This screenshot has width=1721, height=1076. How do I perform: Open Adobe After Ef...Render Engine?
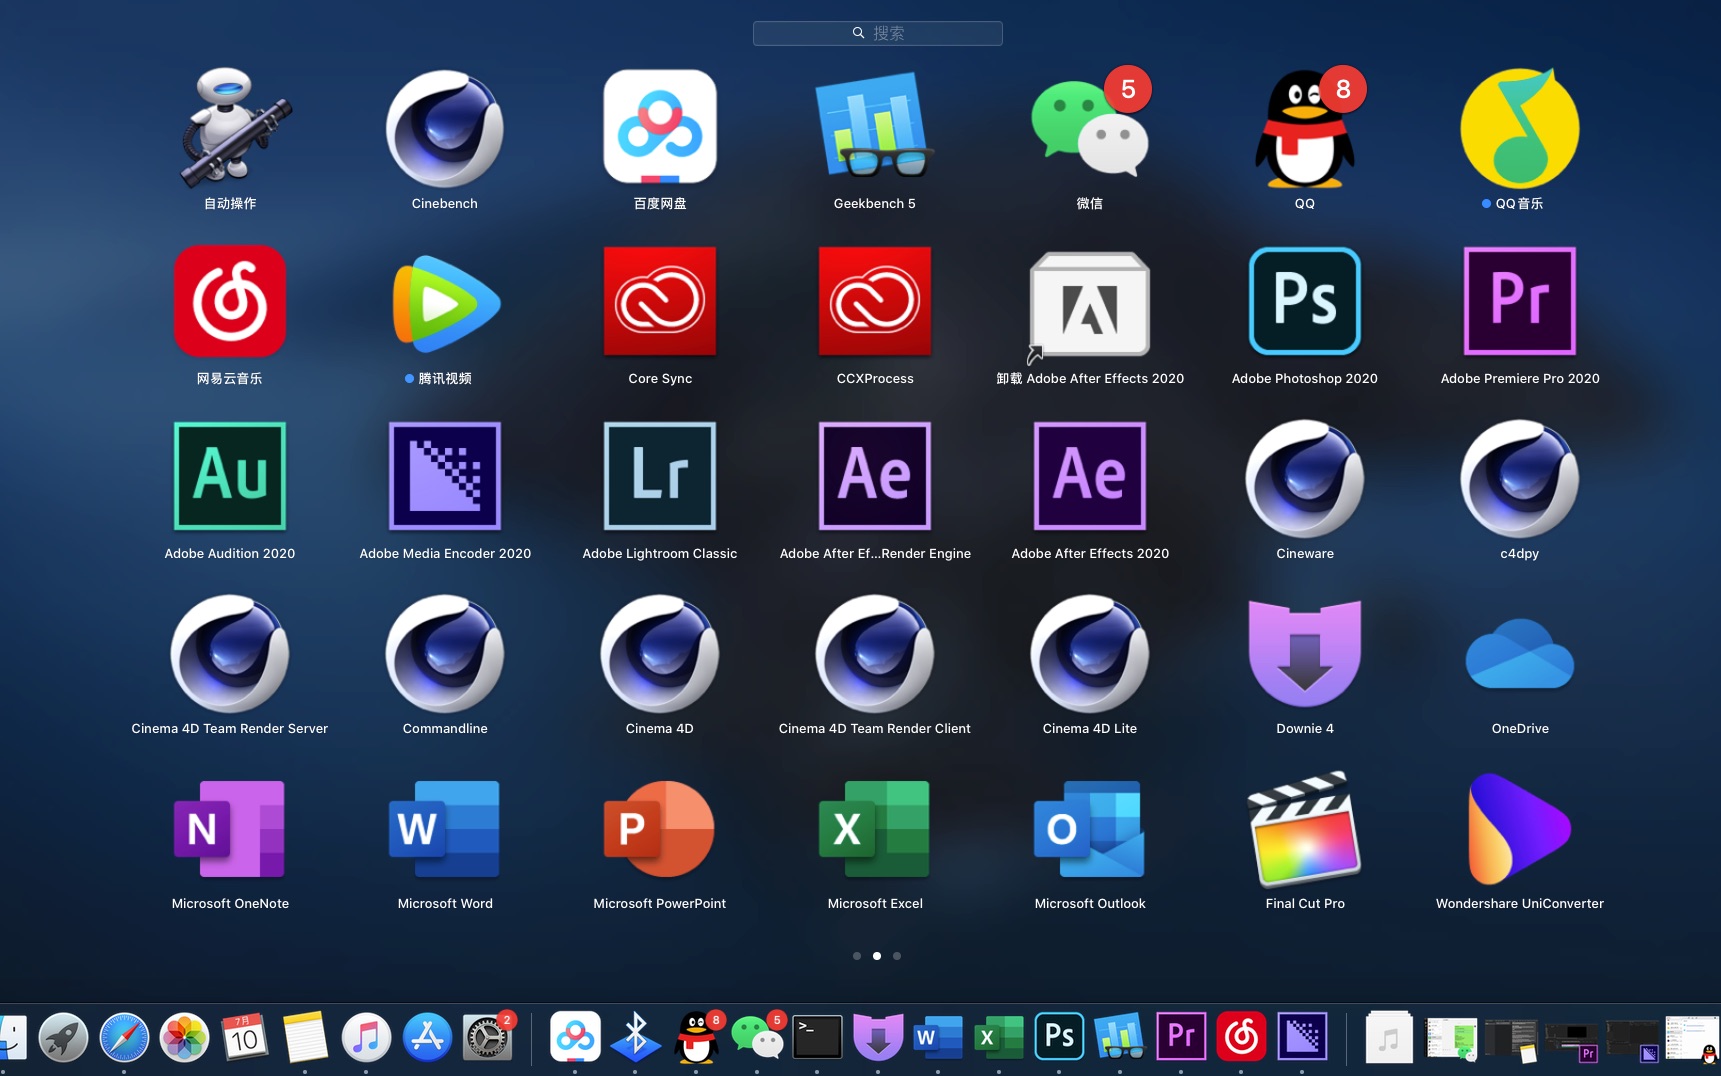tap(875, 476)
